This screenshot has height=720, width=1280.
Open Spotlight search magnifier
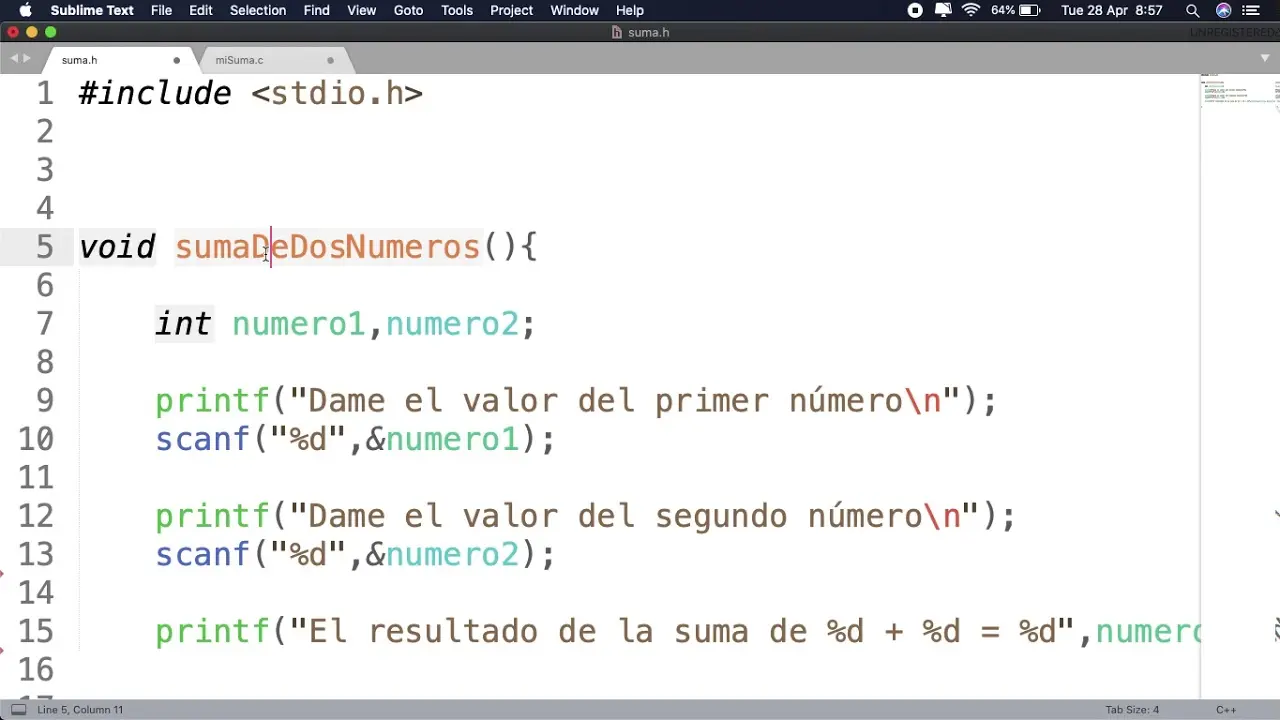pyautogui.click(x=1192, y=10)
